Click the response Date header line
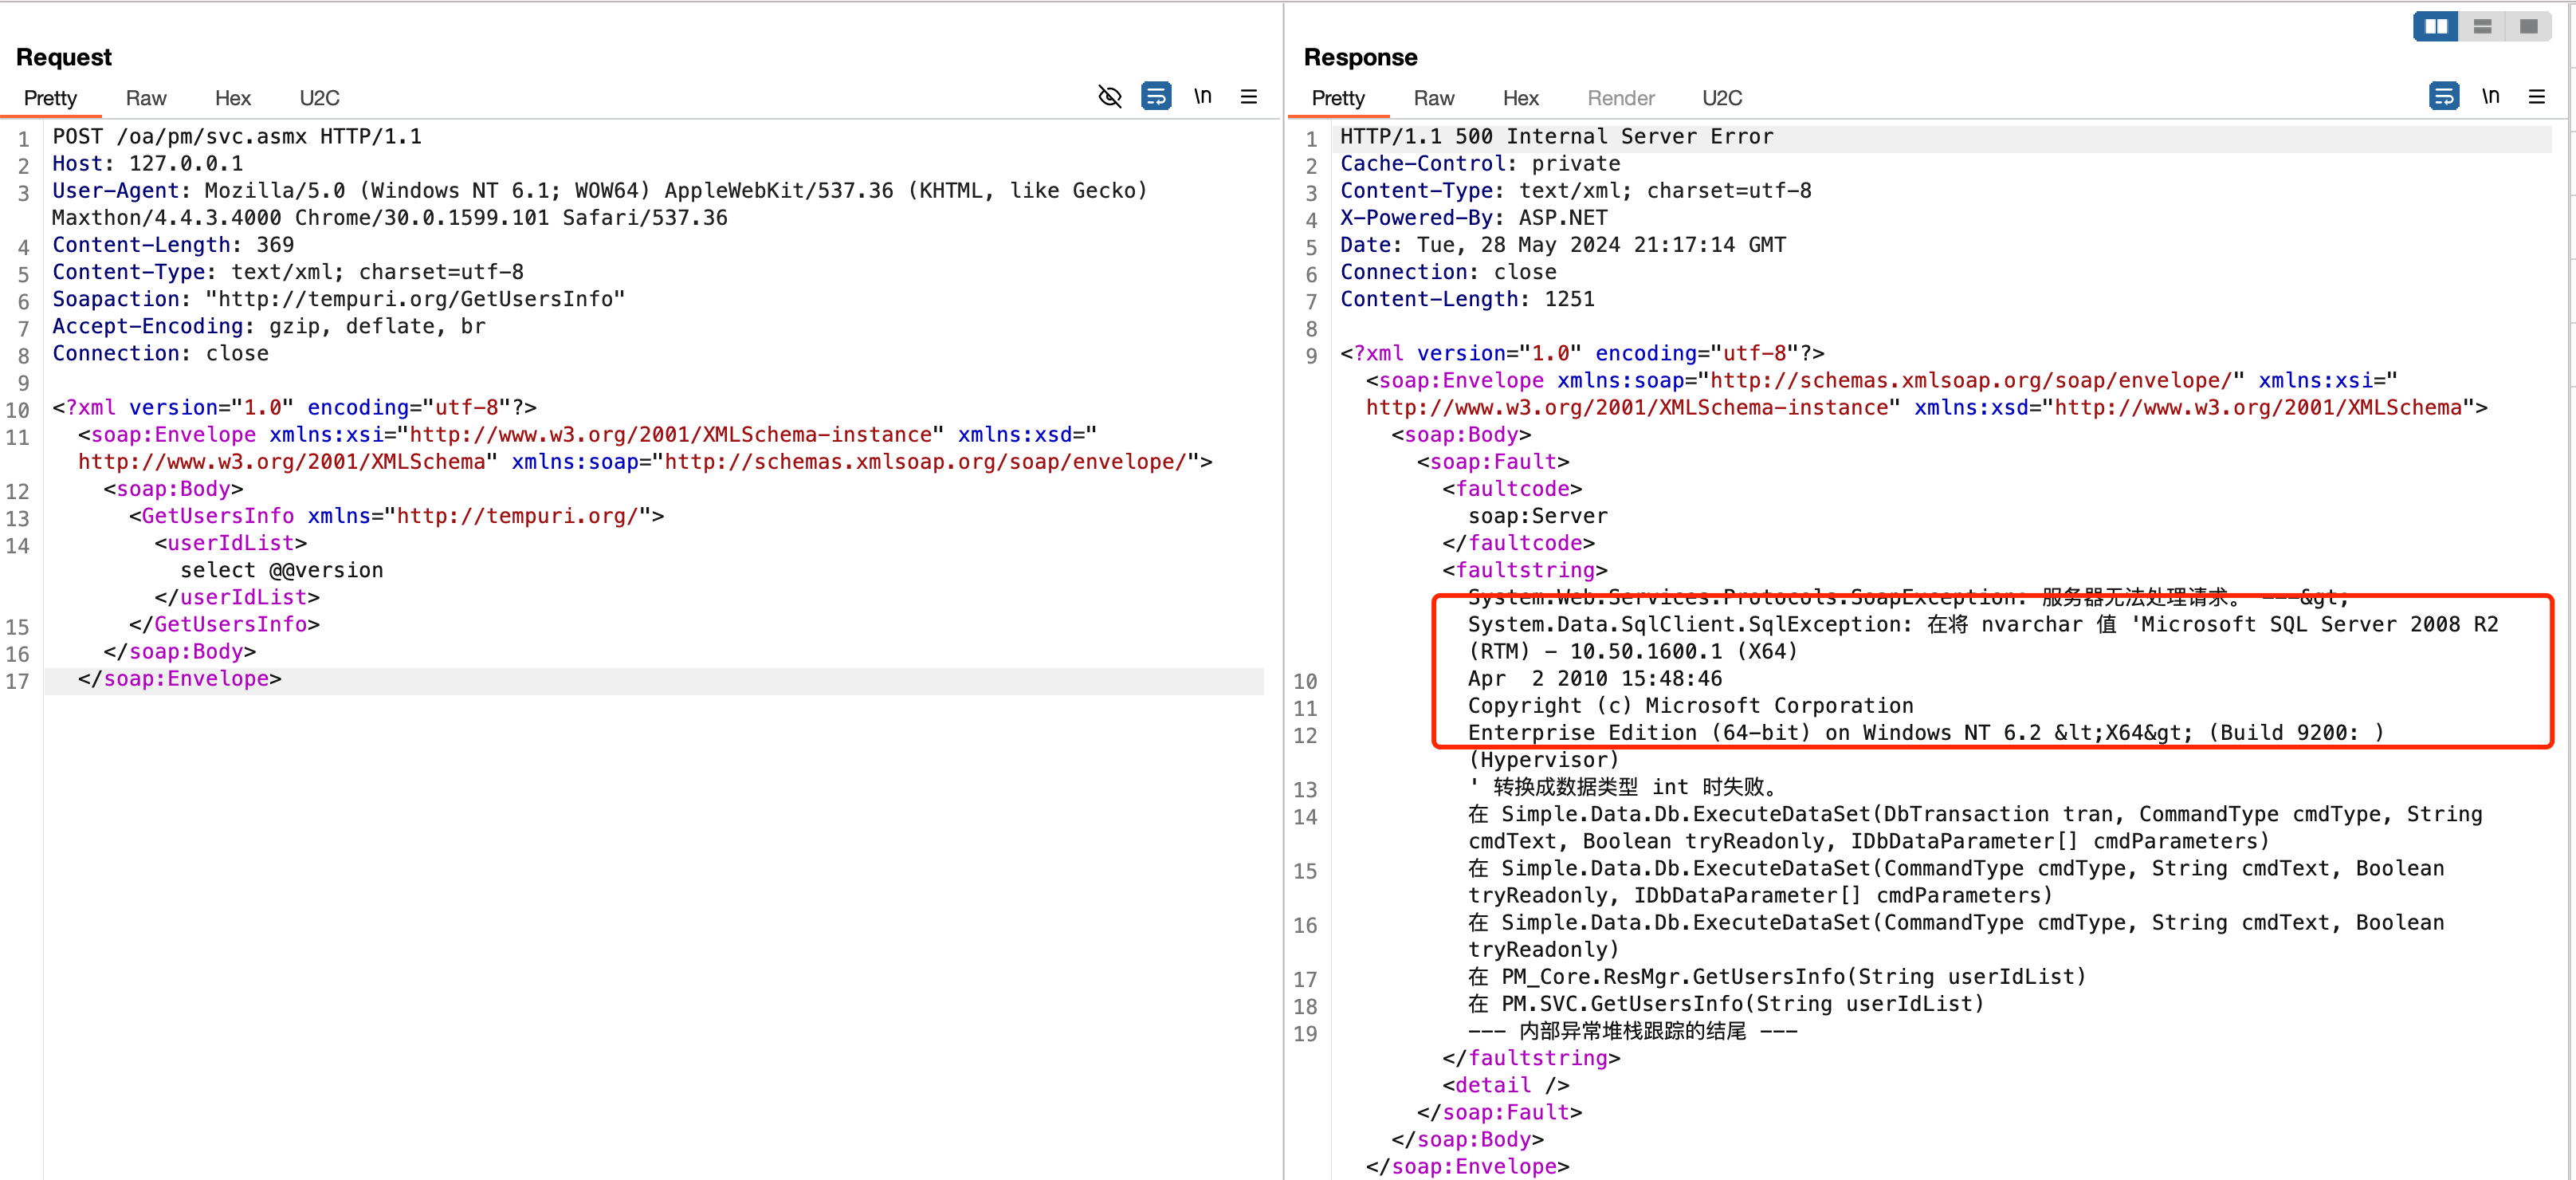This screenshot has height=1180, width=2576. click(1563, 245)
